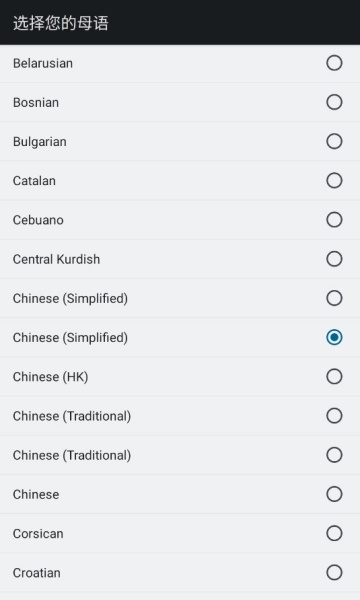Screen dimensions: 360x600
Task: Choose the radio button beside Bosnian
Action: point(334,102)
